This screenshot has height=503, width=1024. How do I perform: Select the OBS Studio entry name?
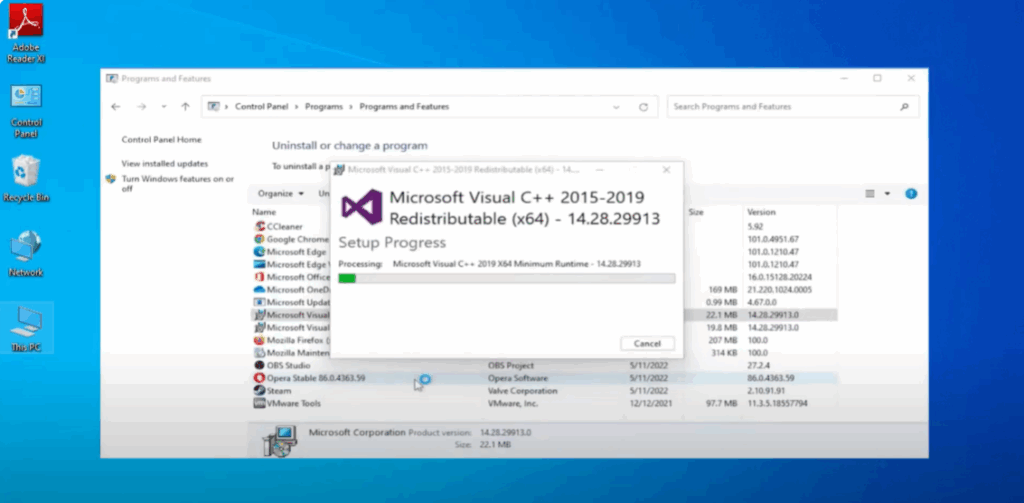coord(289,365)
